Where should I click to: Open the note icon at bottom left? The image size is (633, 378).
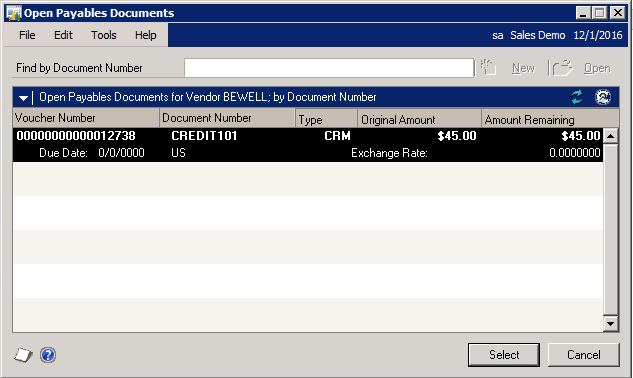[23, 355]
